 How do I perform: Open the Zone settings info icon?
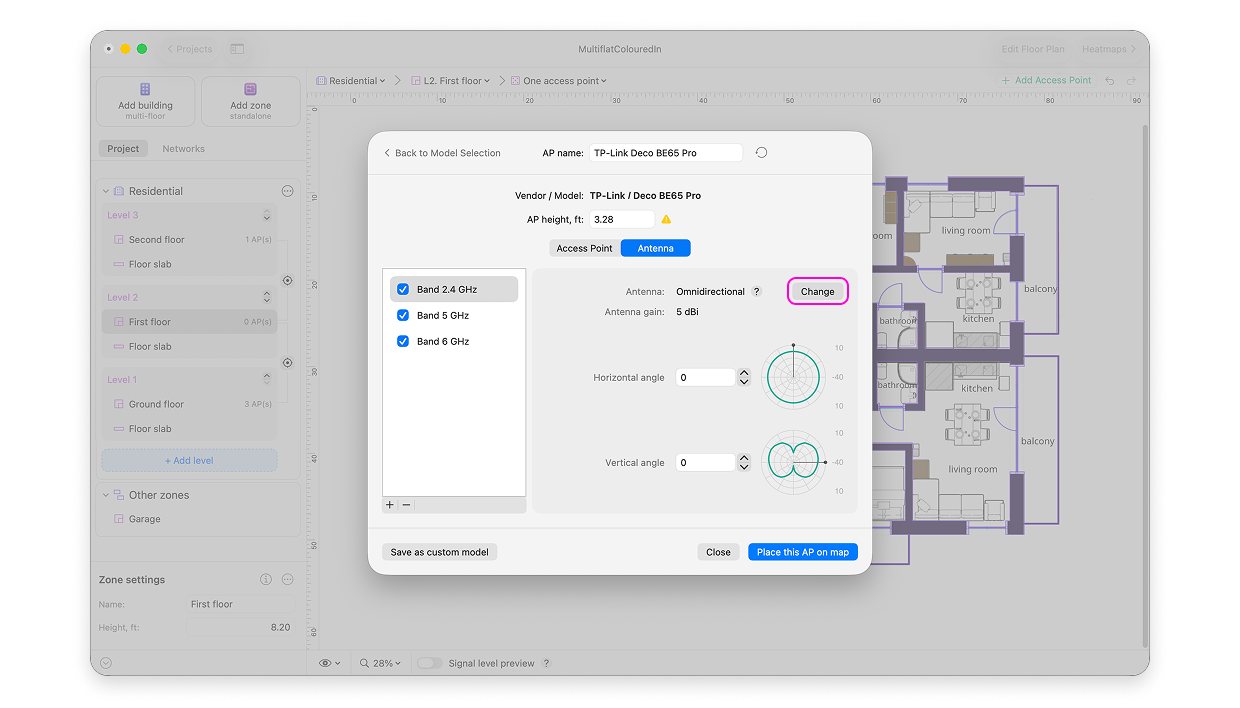(x=266, y=580)
